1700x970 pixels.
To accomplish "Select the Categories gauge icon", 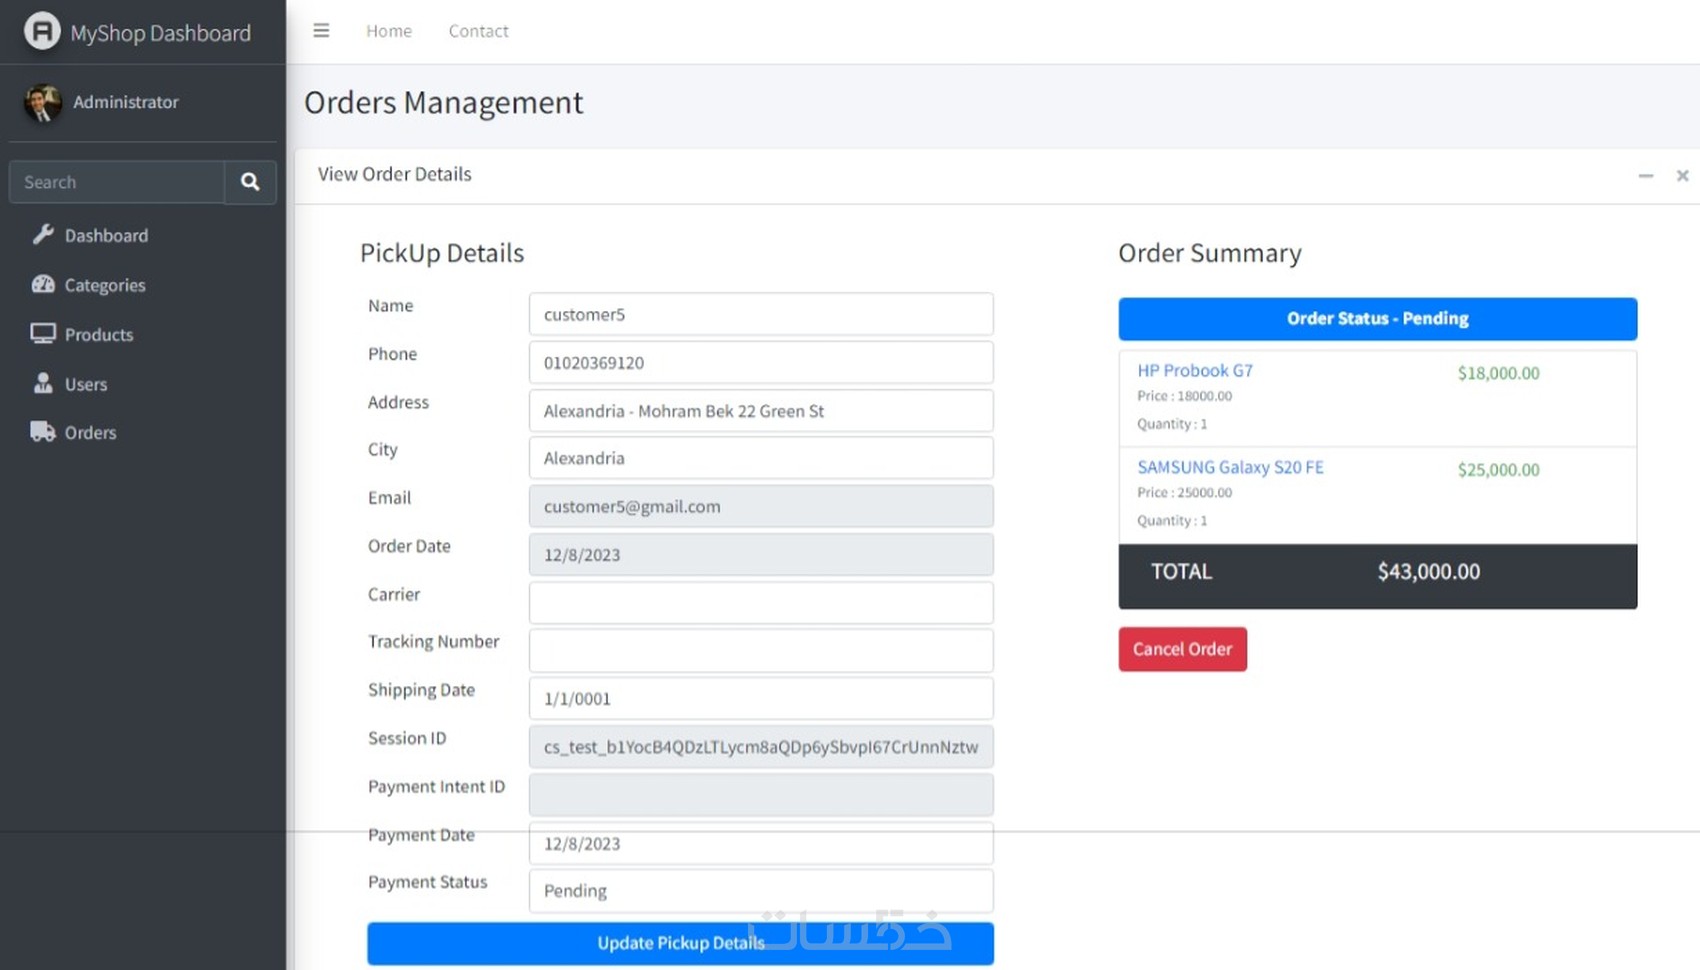I will pos(43,284).
